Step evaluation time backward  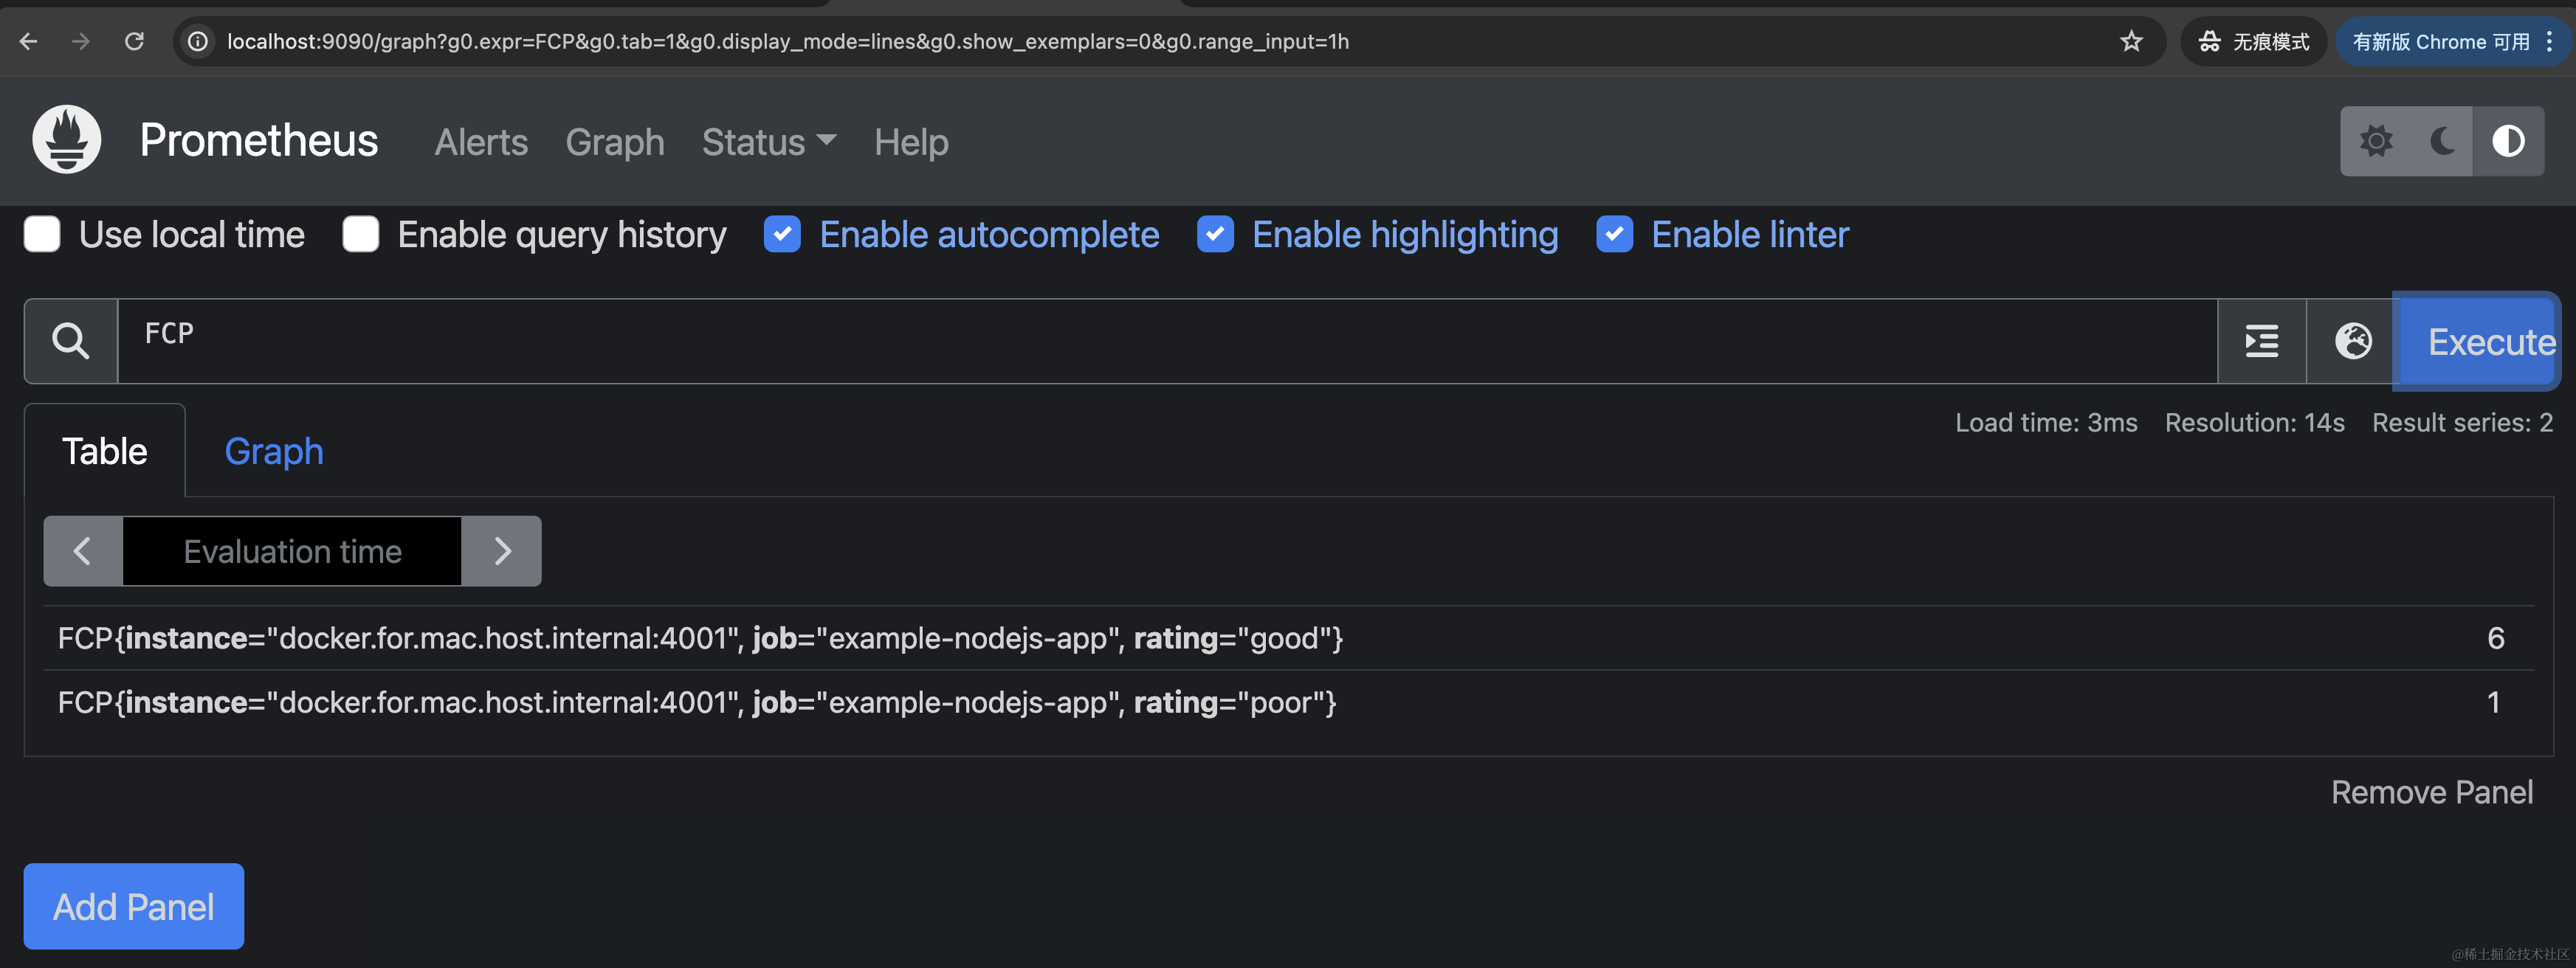tap(83, 551)
